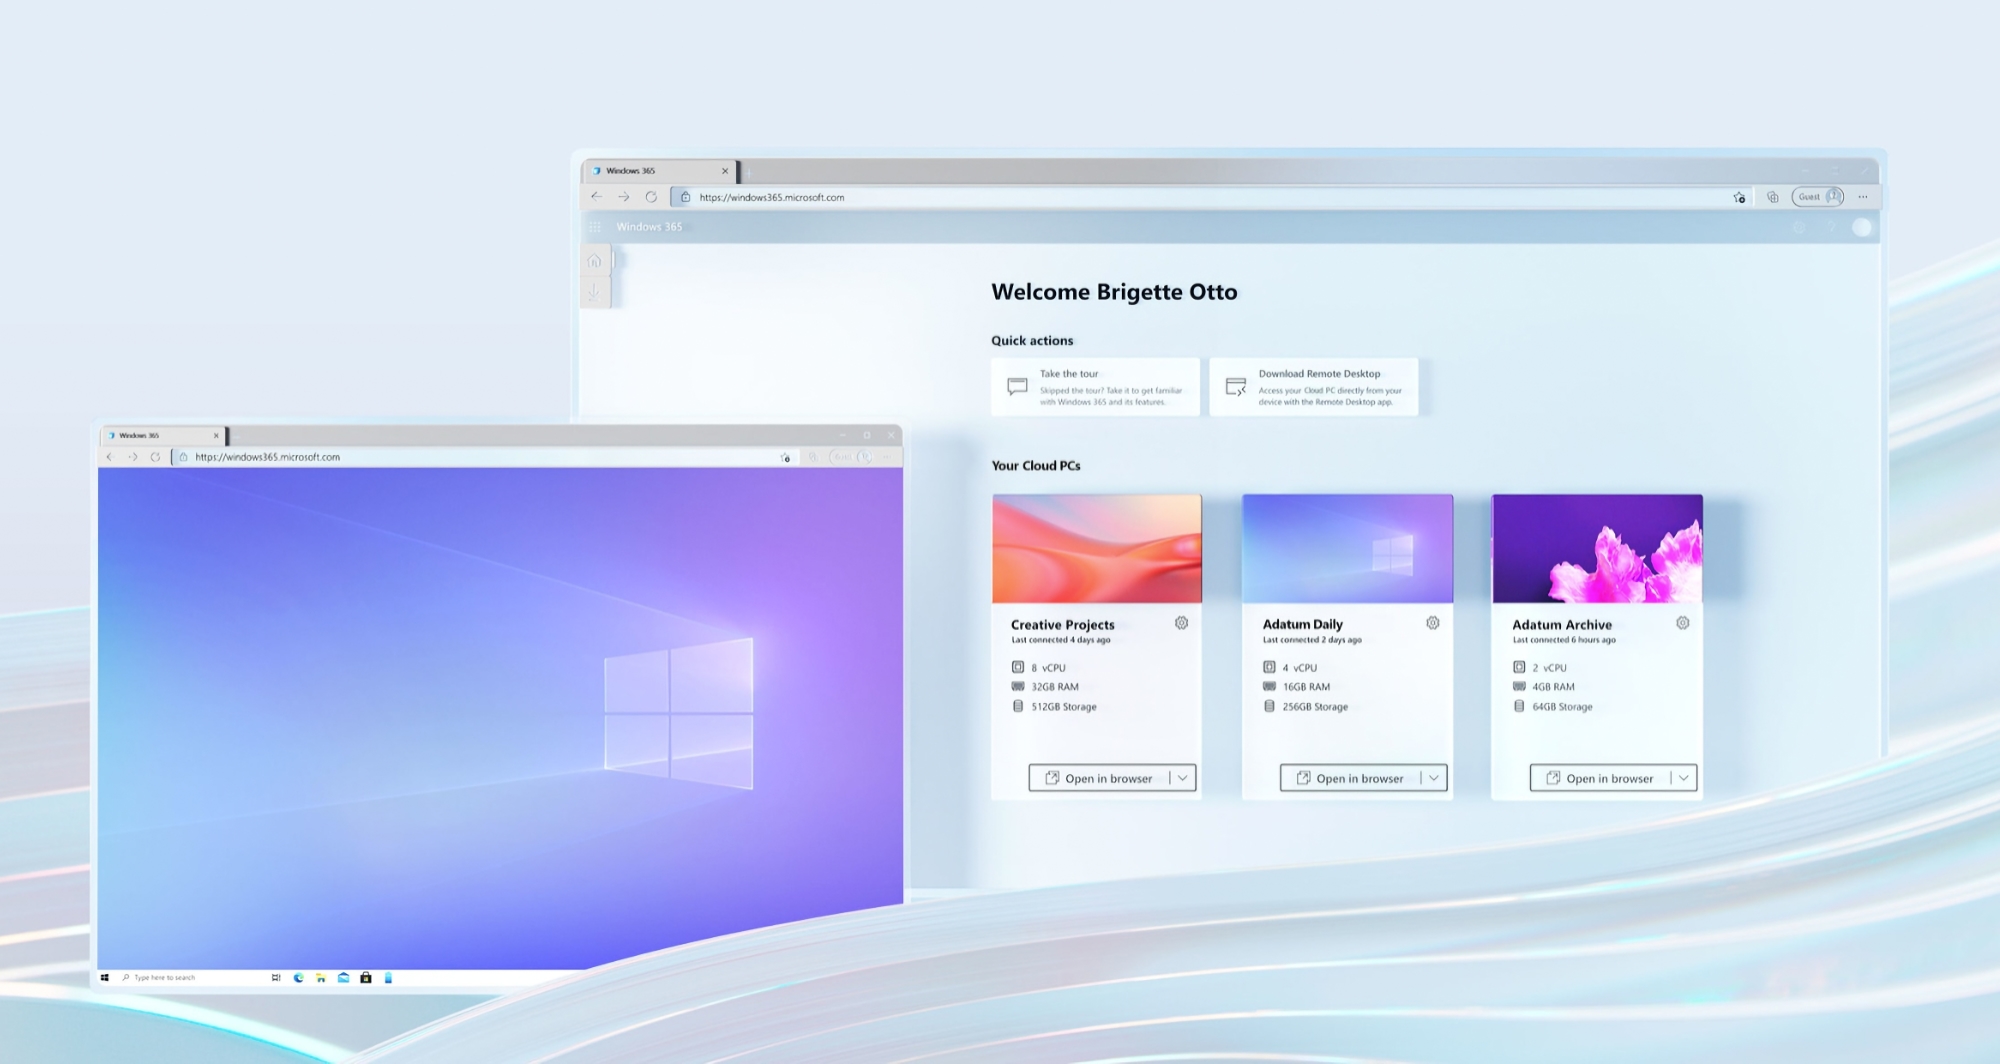The image size is (2000, 1064).
Task: Open settings gear for Creative Projects PC
Action: tap(1181, 623)
